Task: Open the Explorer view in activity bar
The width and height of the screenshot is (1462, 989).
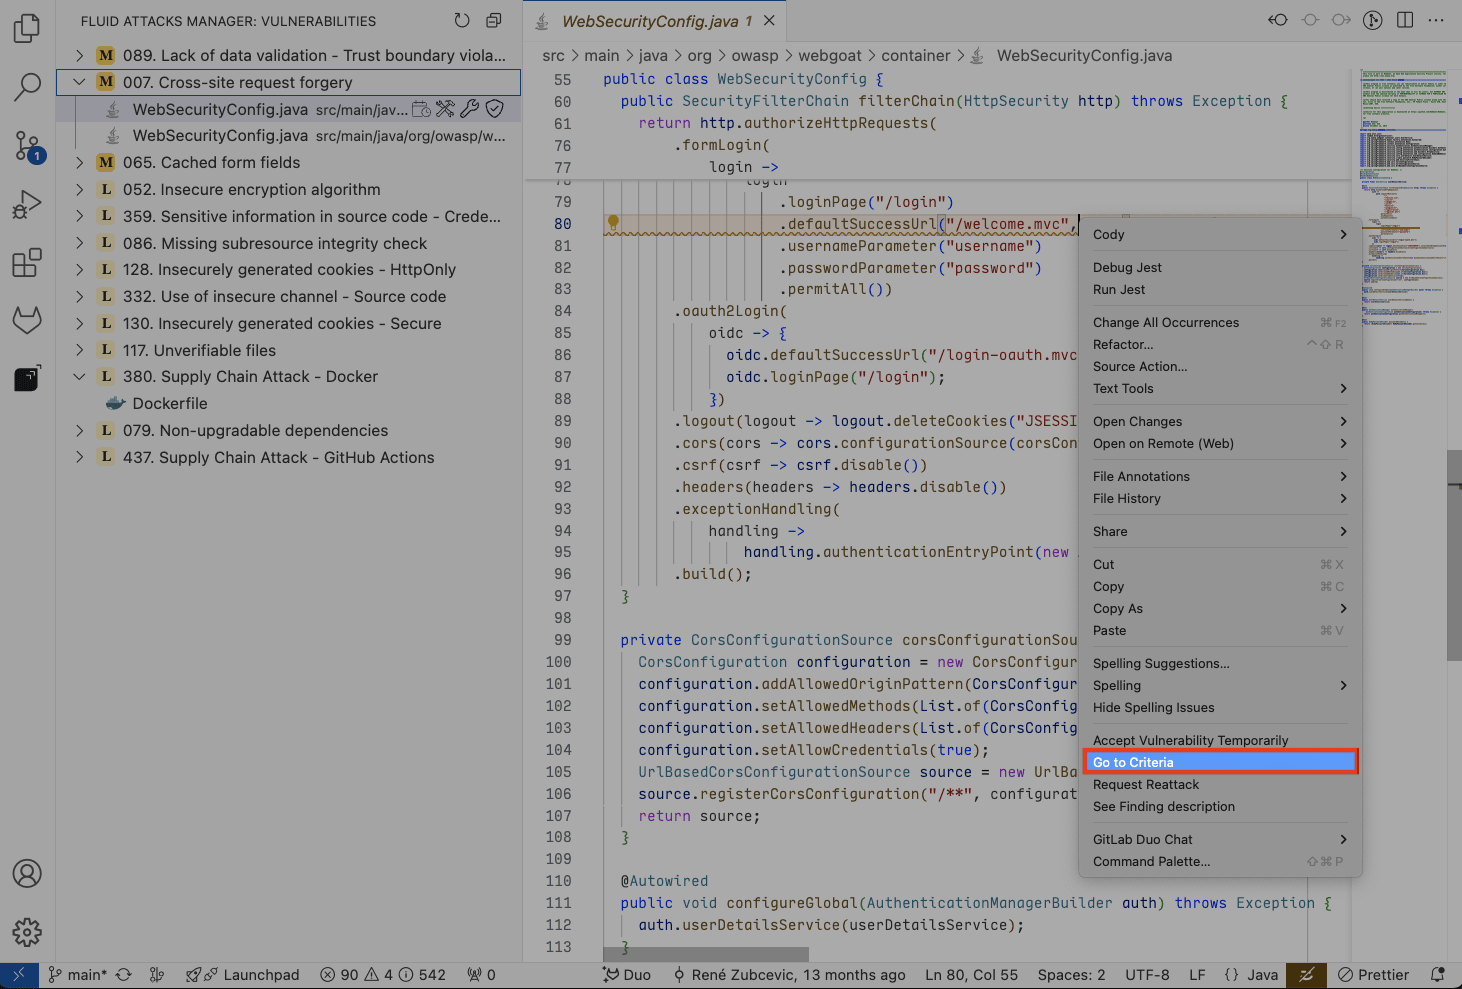Action: [27, 28]
